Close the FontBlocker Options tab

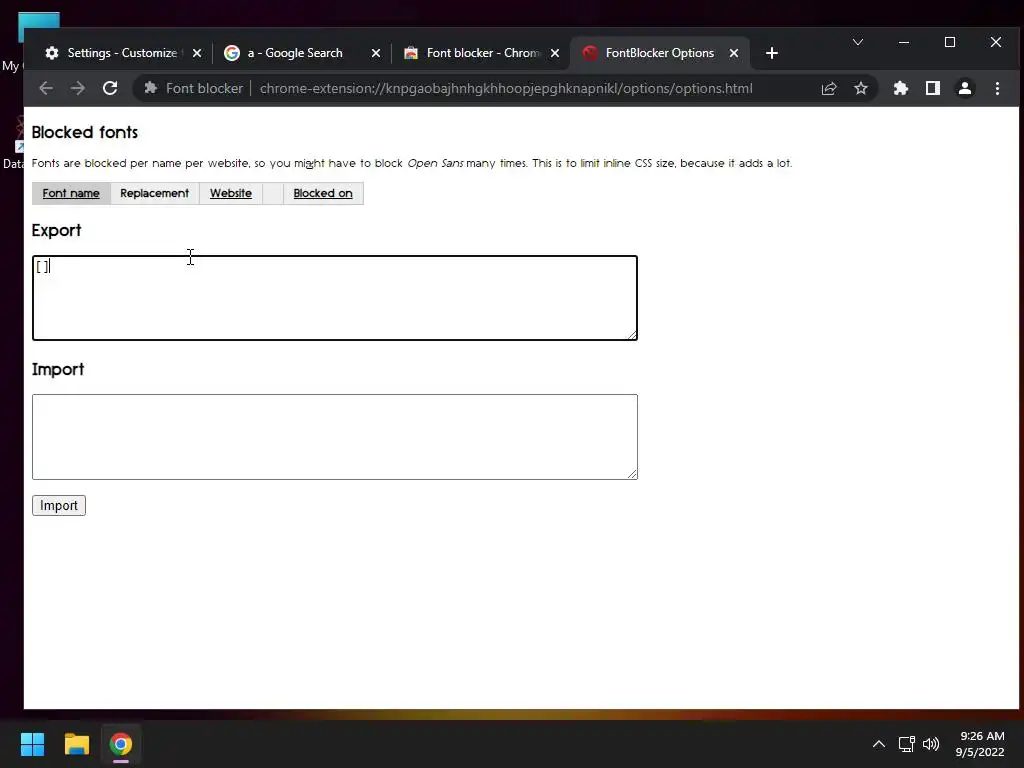[x=734, y=53]
